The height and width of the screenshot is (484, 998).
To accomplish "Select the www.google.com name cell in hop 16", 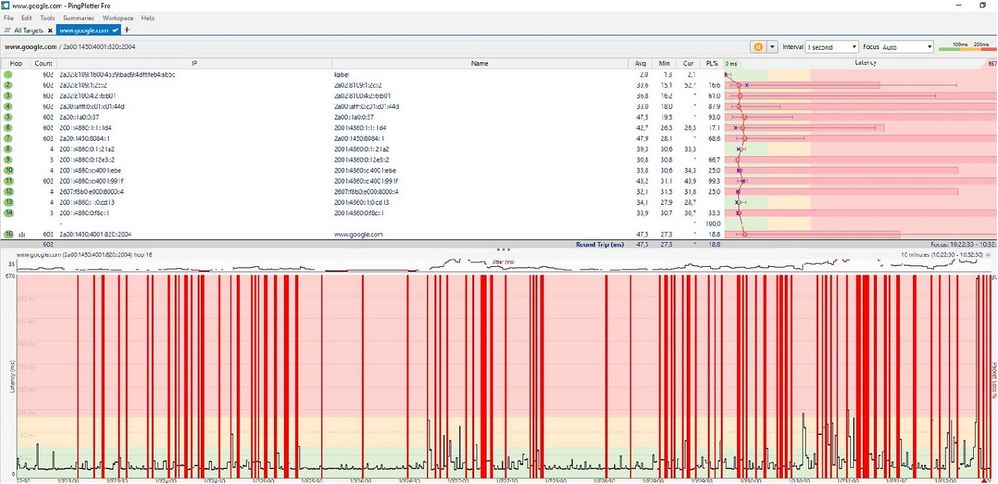I will tap(358, 234).
